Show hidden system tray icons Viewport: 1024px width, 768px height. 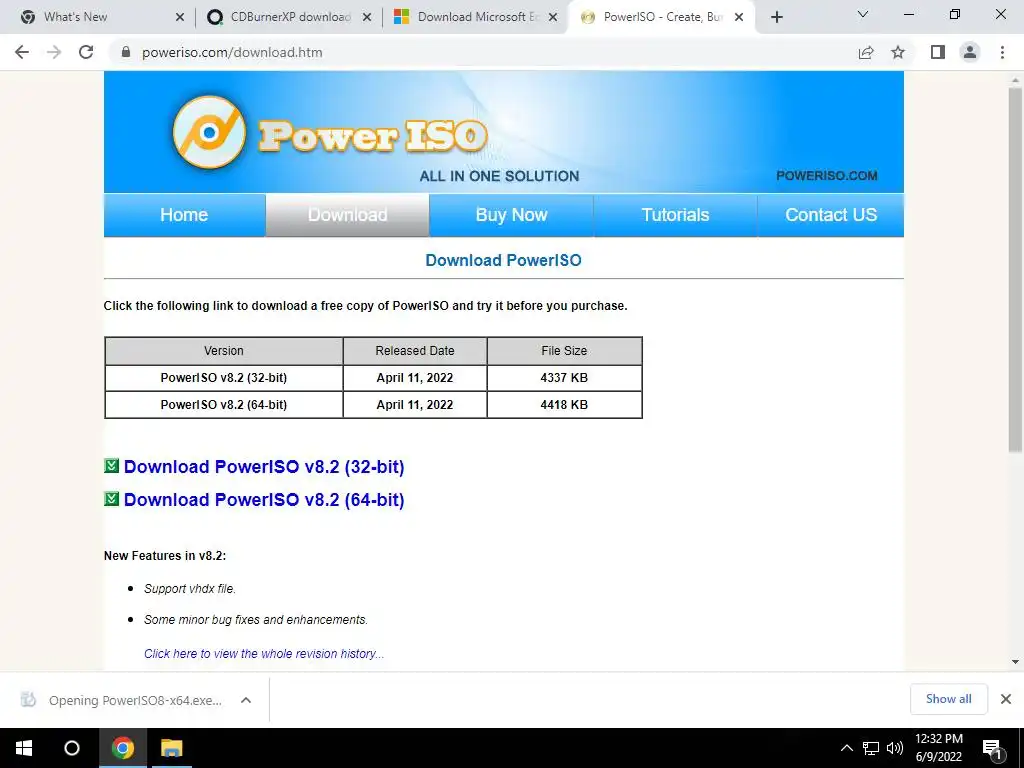(846, 748)
